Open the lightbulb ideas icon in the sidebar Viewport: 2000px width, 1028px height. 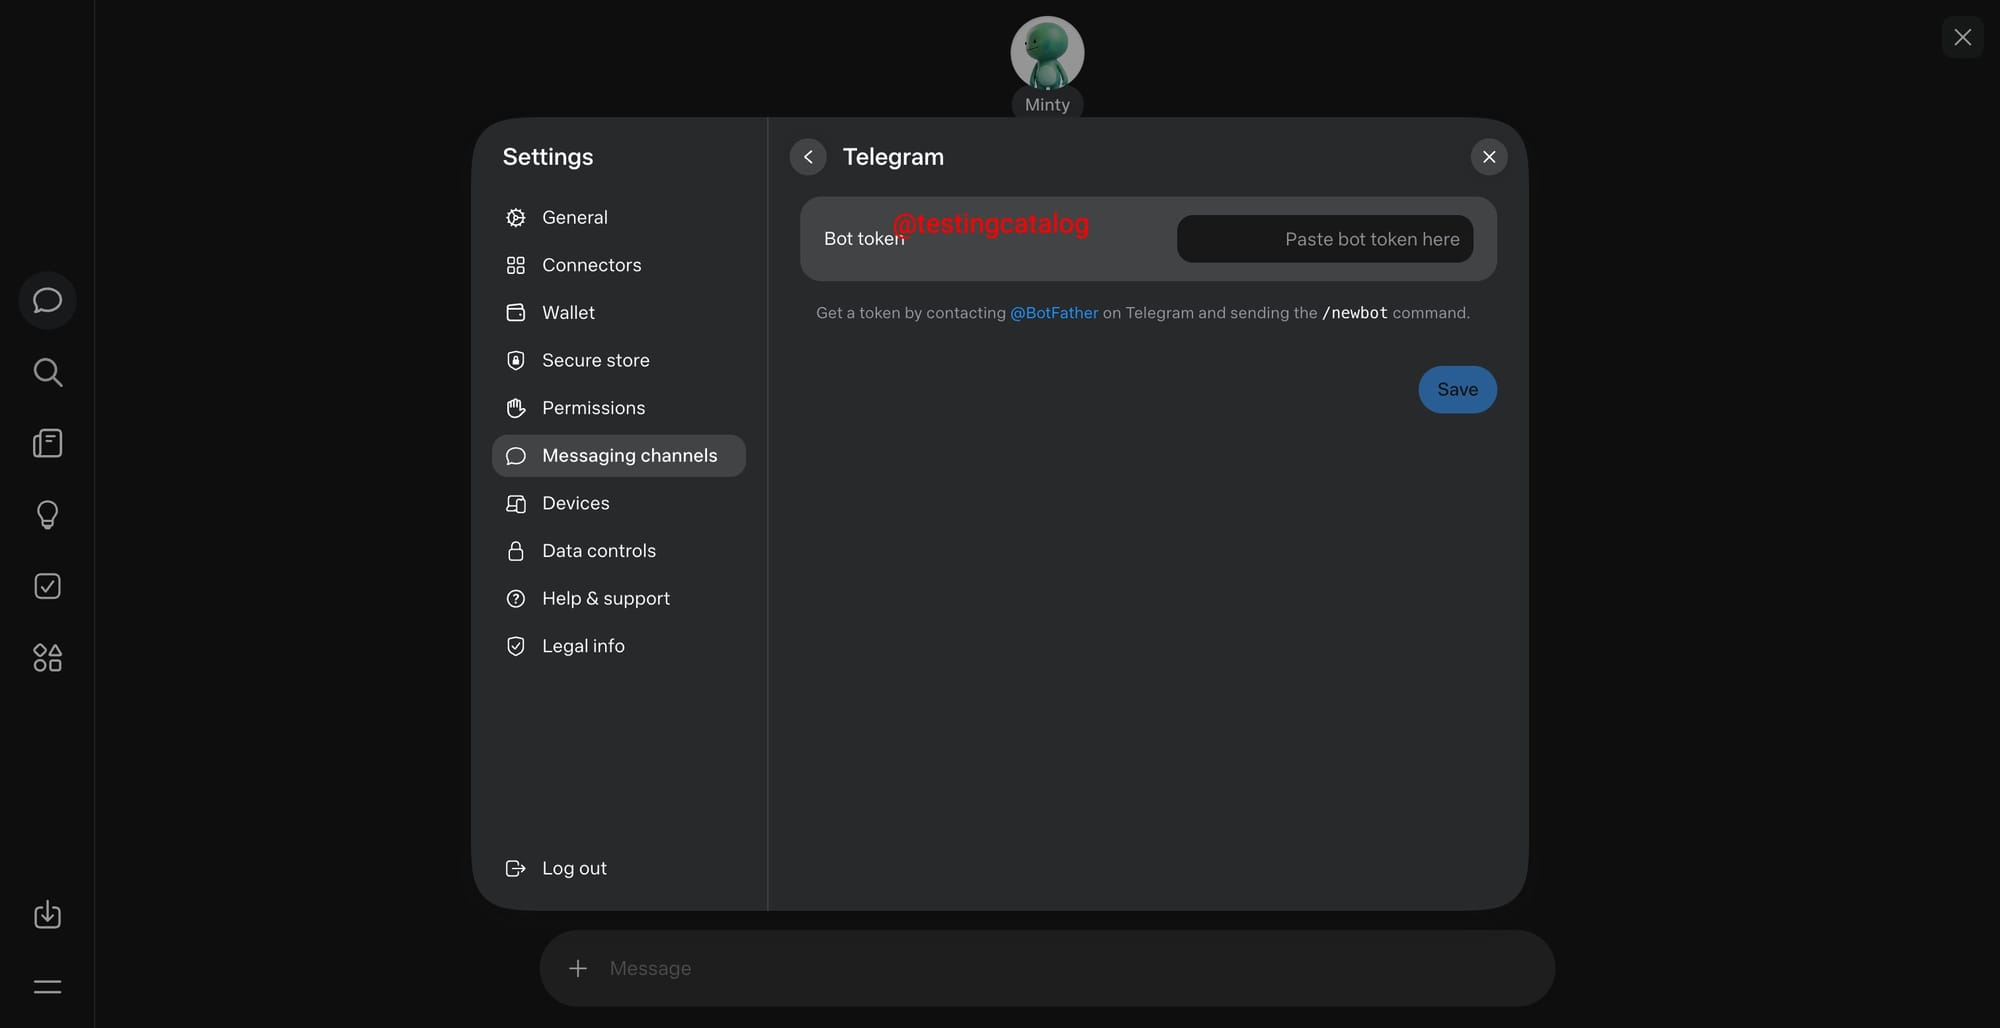[47, 515]
